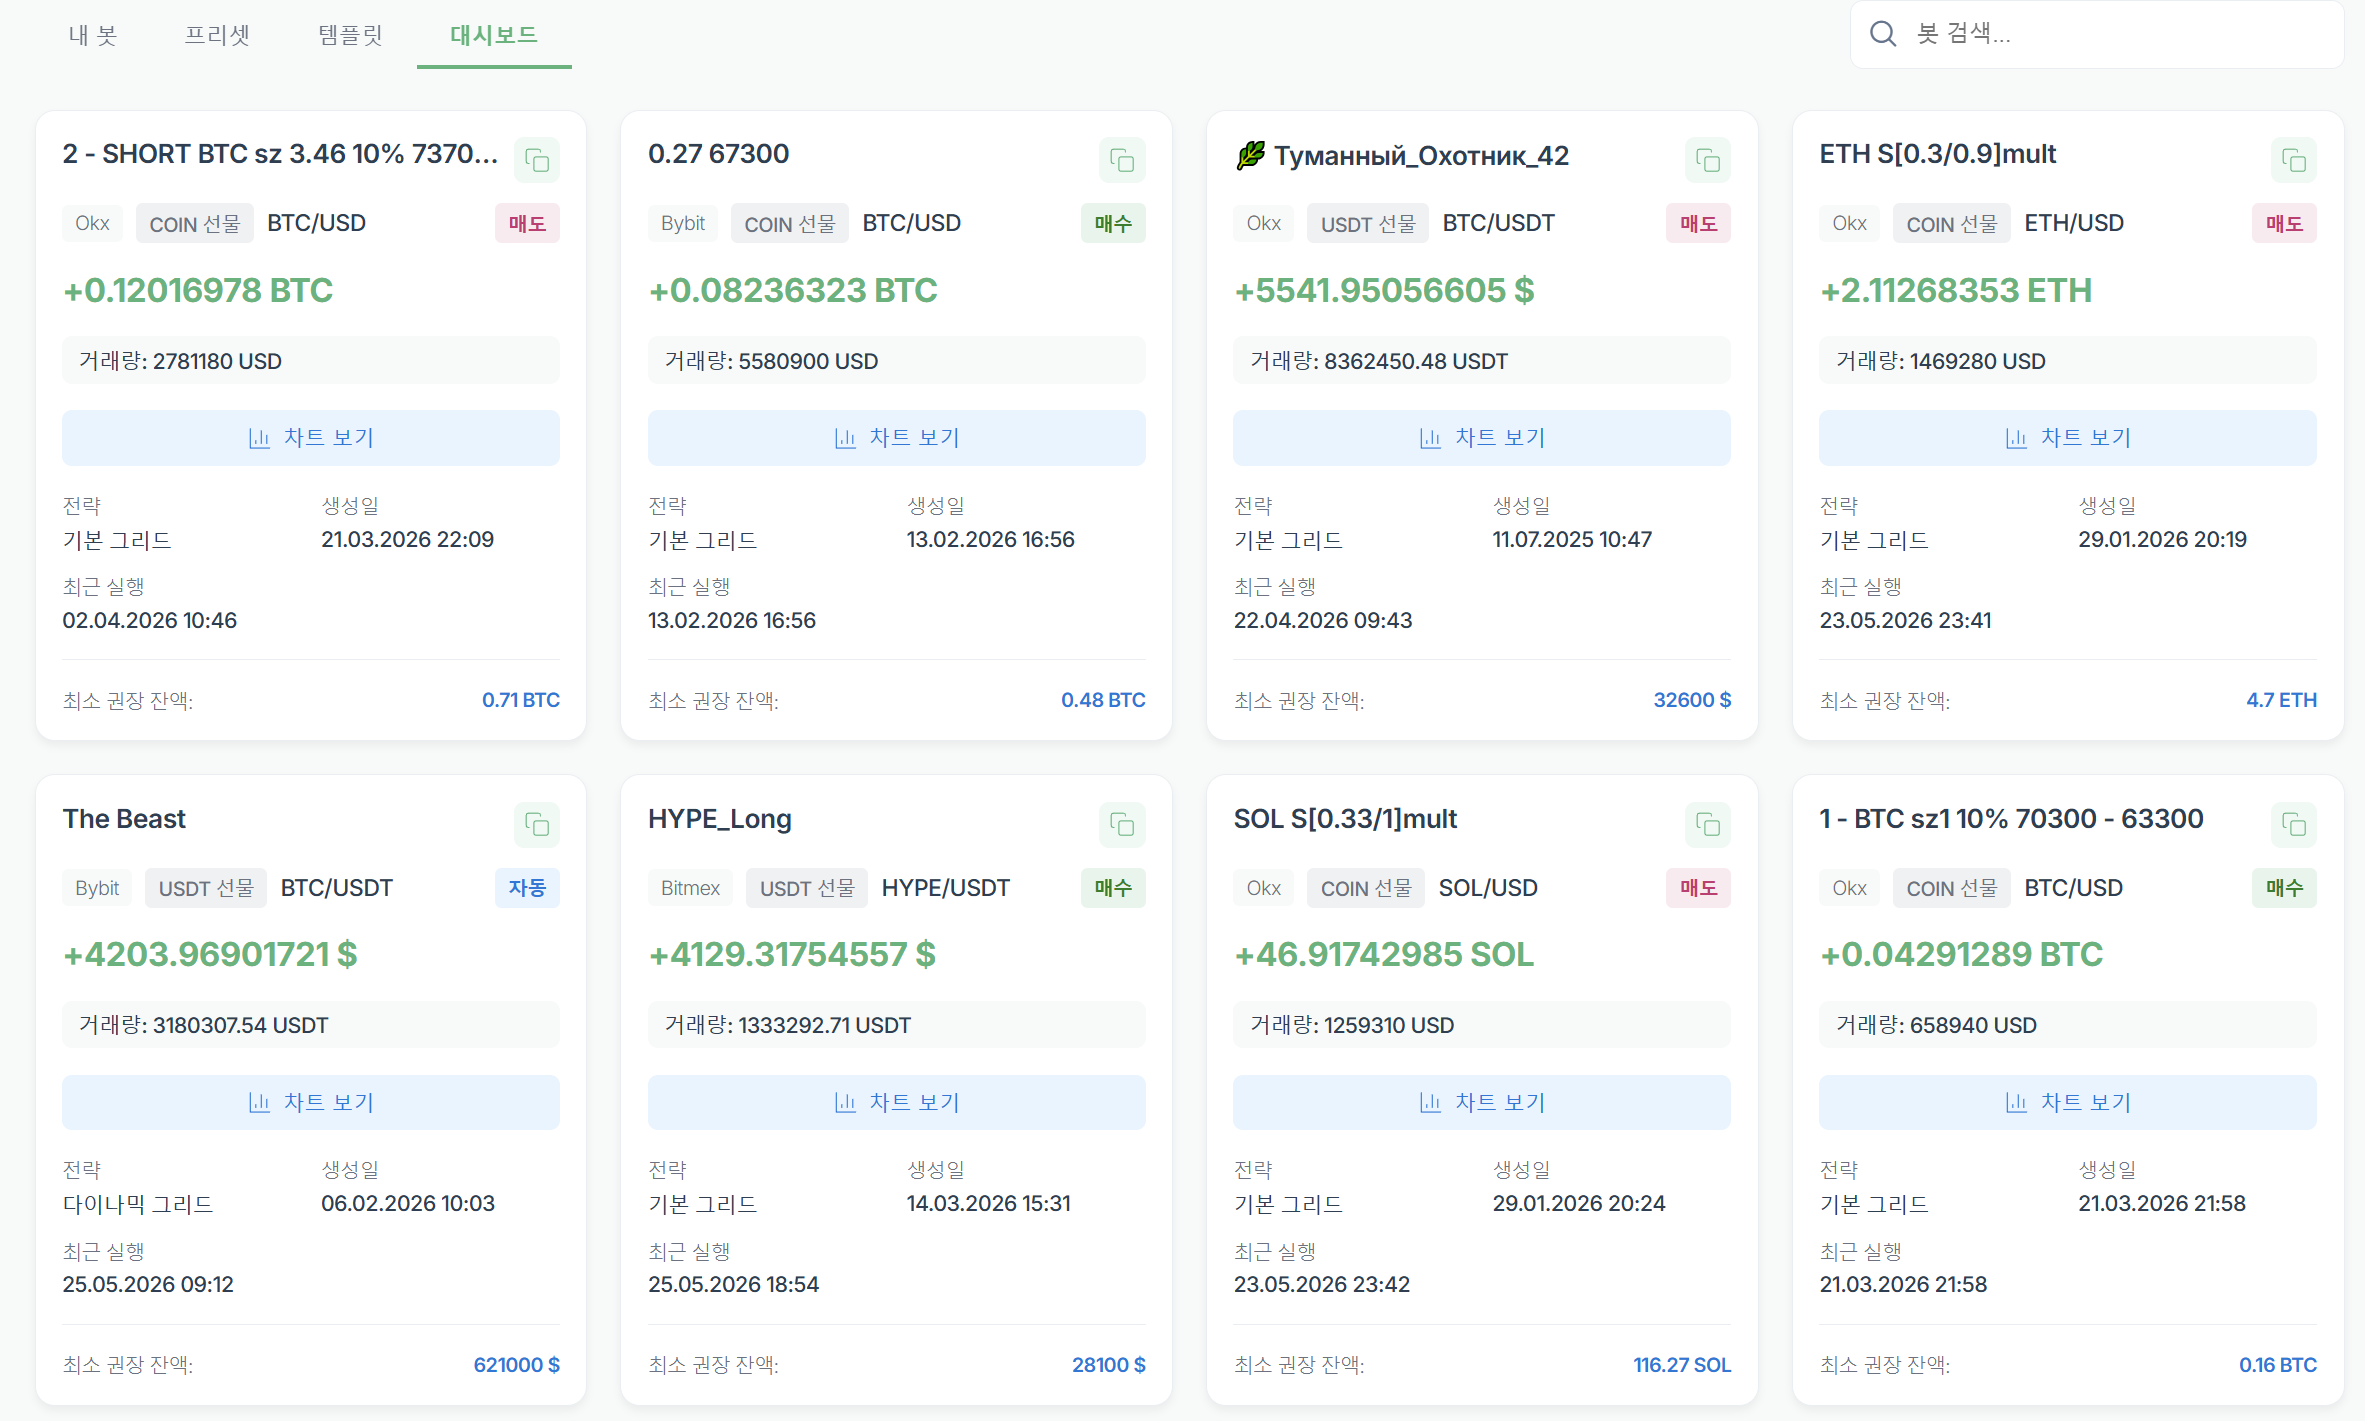View chart for The Beast bot
The width and height of the screenshot is (2365, 1421).
(311, 1102)
